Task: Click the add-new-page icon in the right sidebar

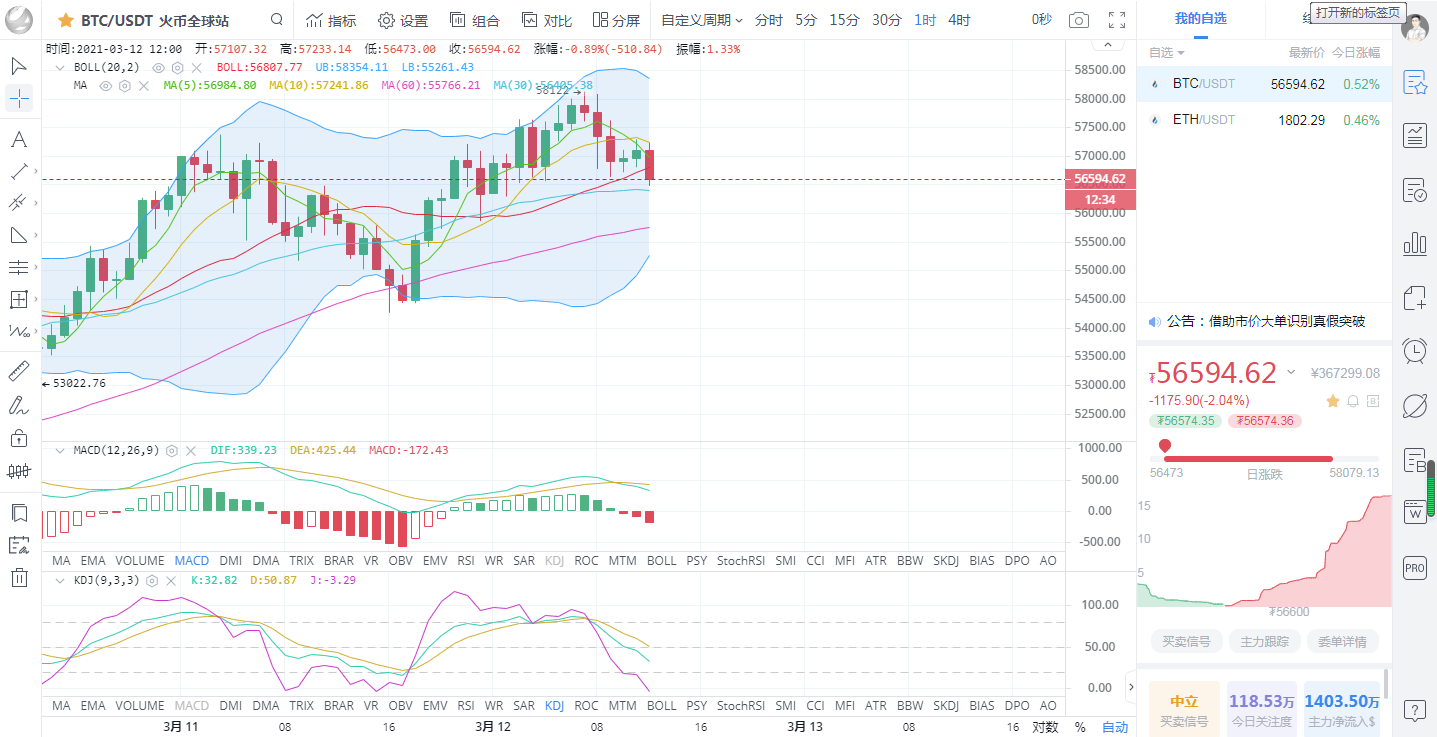Action: (1415, 297)
